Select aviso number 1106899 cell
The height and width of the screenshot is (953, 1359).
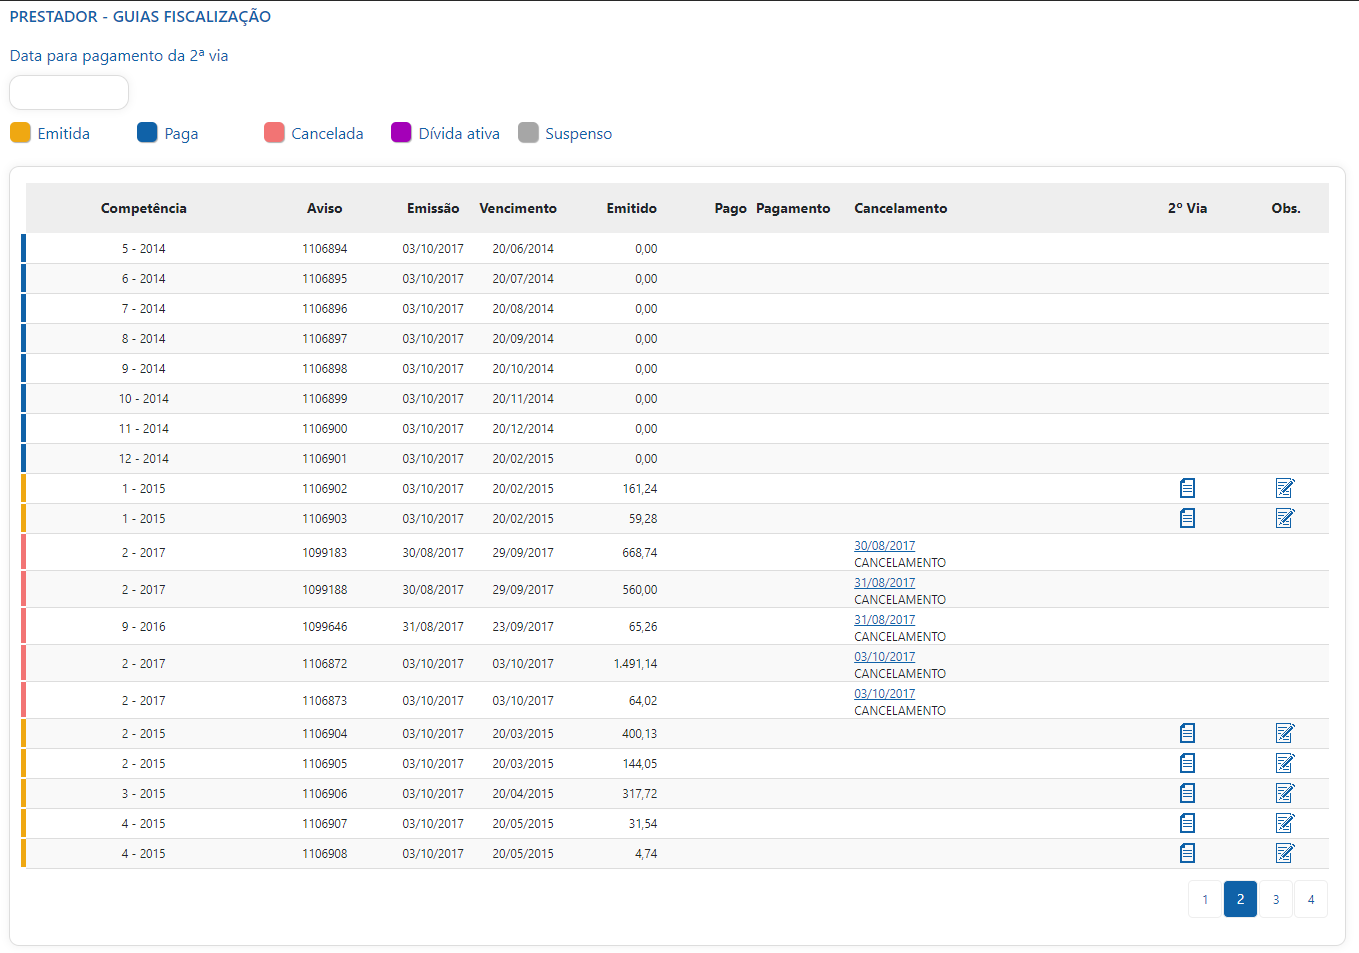325,399
